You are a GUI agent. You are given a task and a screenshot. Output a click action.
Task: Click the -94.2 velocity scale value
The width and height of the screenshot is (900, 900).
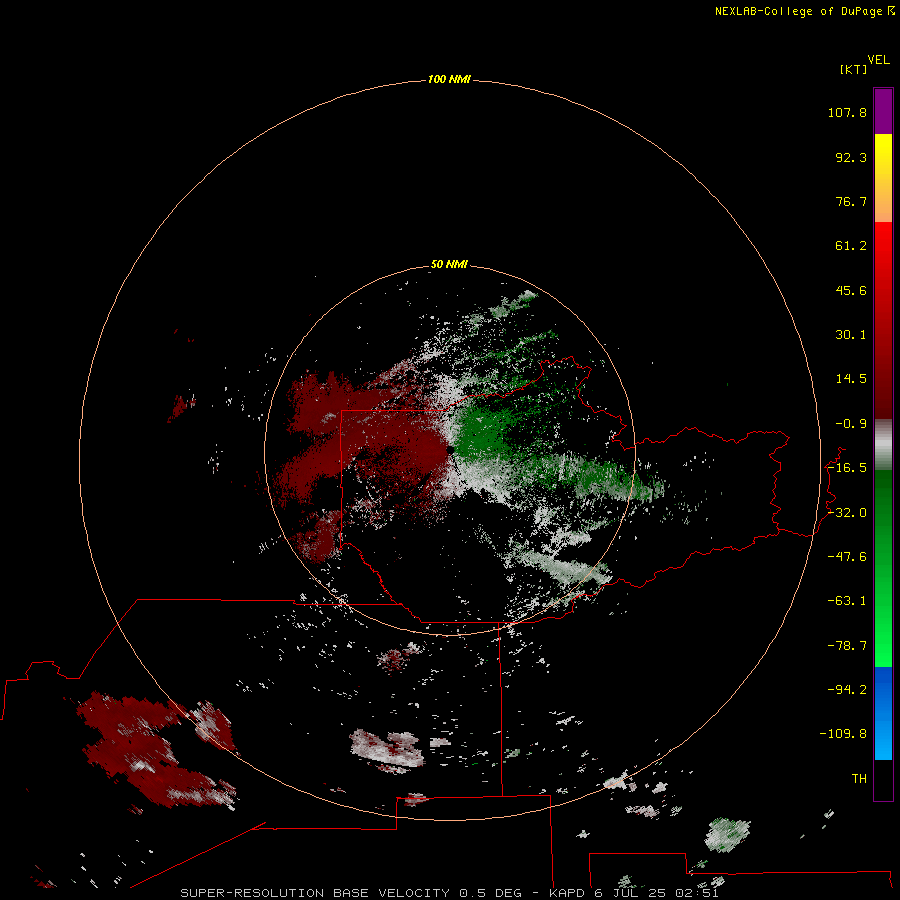pos(847,689)
